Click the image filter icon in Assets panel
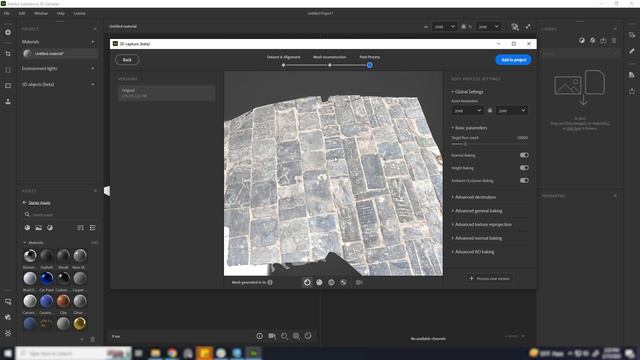 click(38, 228)
